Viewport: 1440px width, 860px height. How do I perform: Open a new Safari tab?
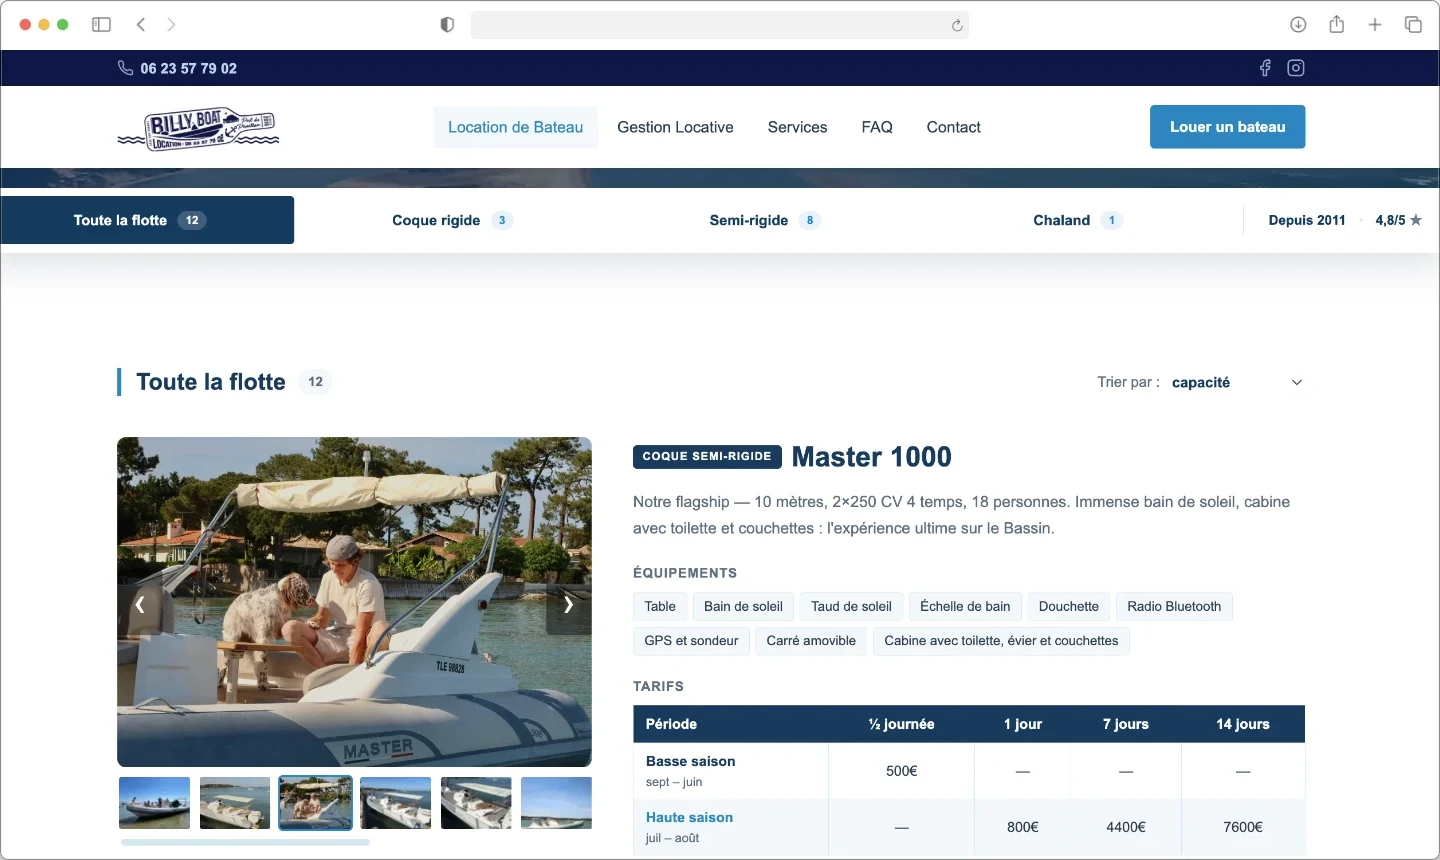click(1375, 24)
